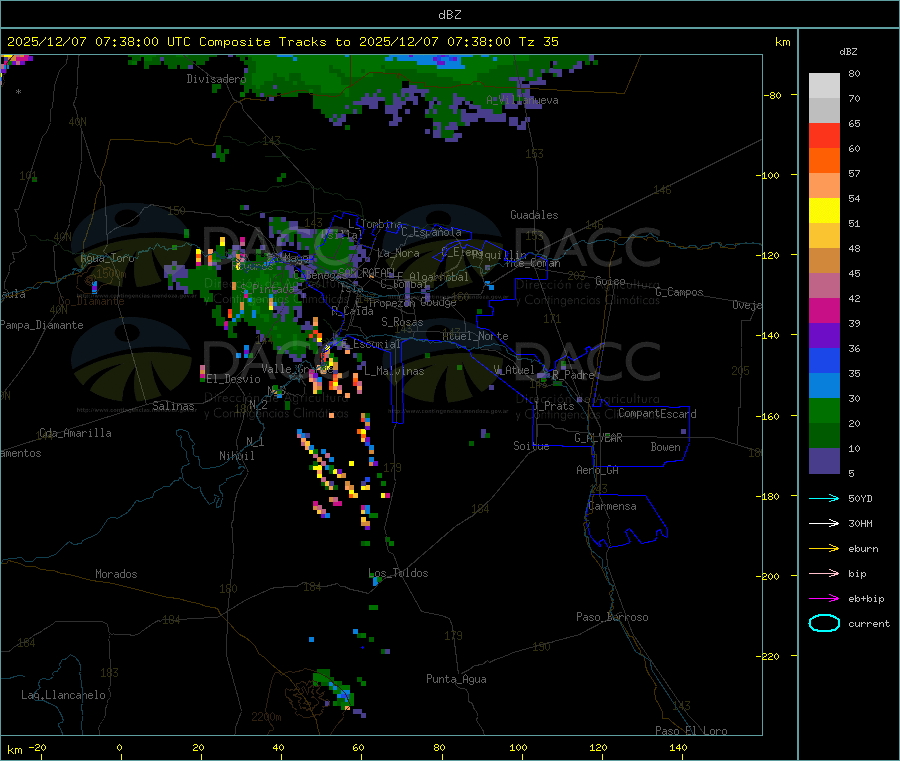Click the 2200m volcano contour label
This screenshot has width=900, height=761.
[266, 717]
